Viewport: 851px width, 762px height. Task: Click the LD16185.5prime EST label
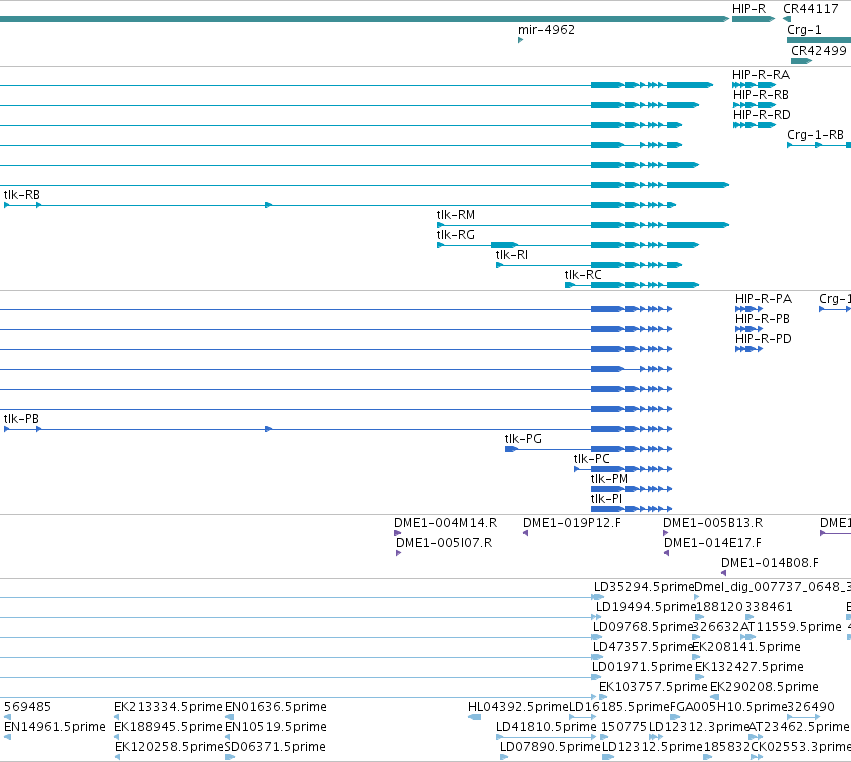[619, 707]
